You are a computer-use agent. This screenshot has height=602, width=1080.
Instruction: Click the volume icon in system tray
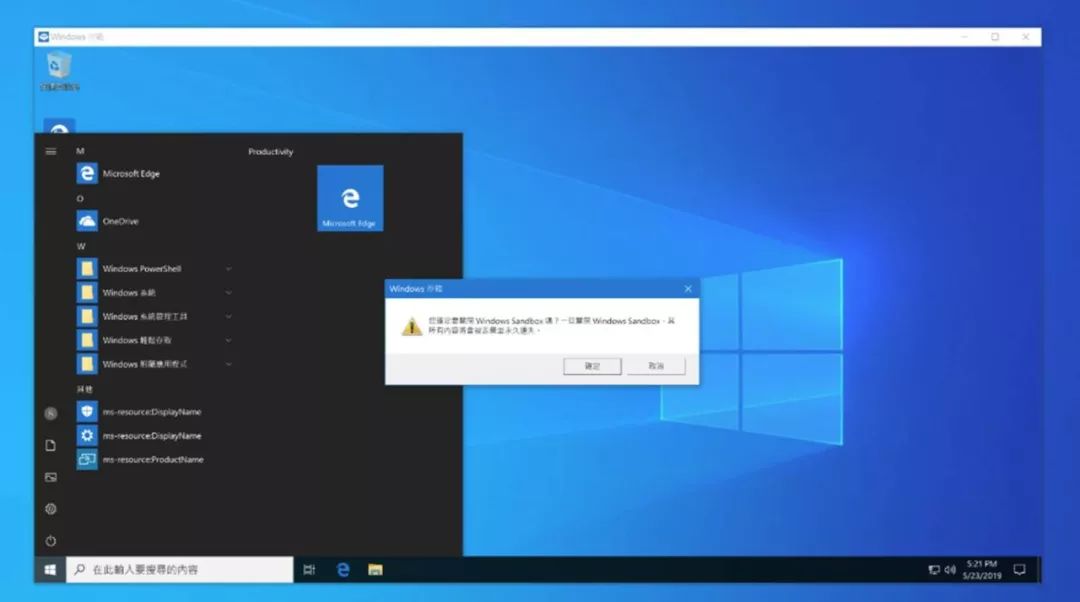pos(951,570)
